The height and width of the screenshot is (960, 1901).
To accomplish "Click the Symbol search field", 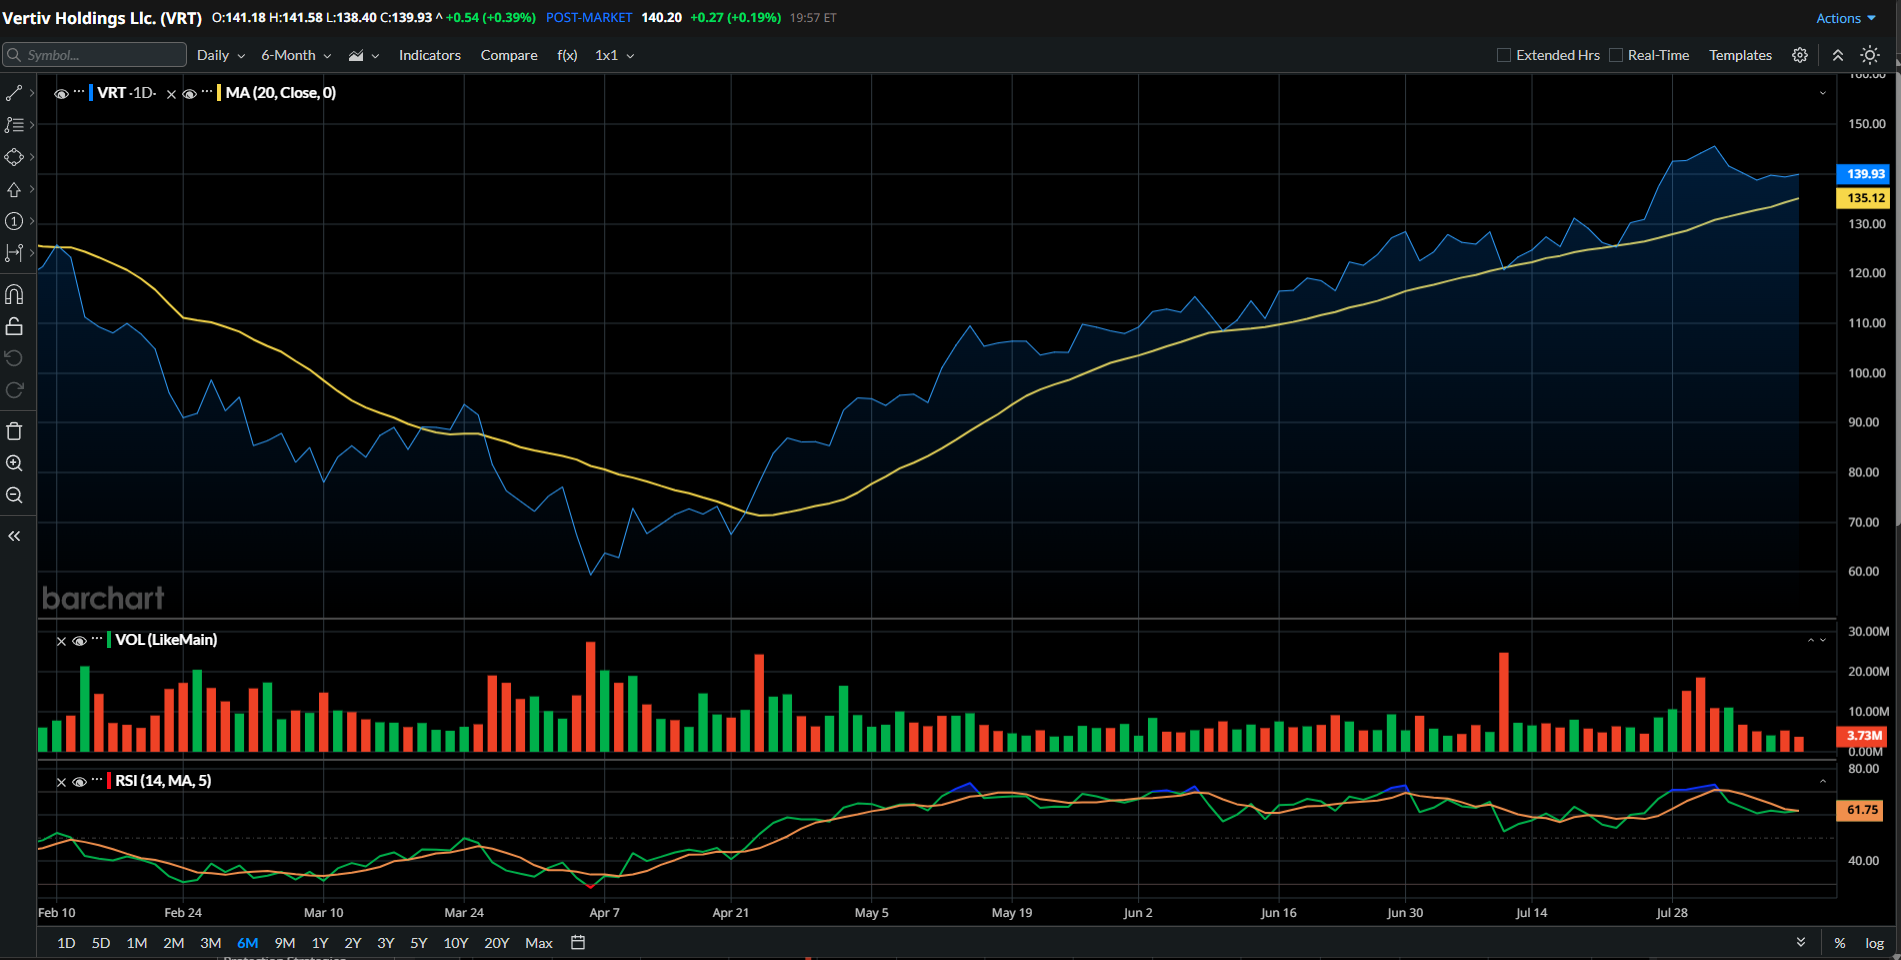I will coord(95,55).
